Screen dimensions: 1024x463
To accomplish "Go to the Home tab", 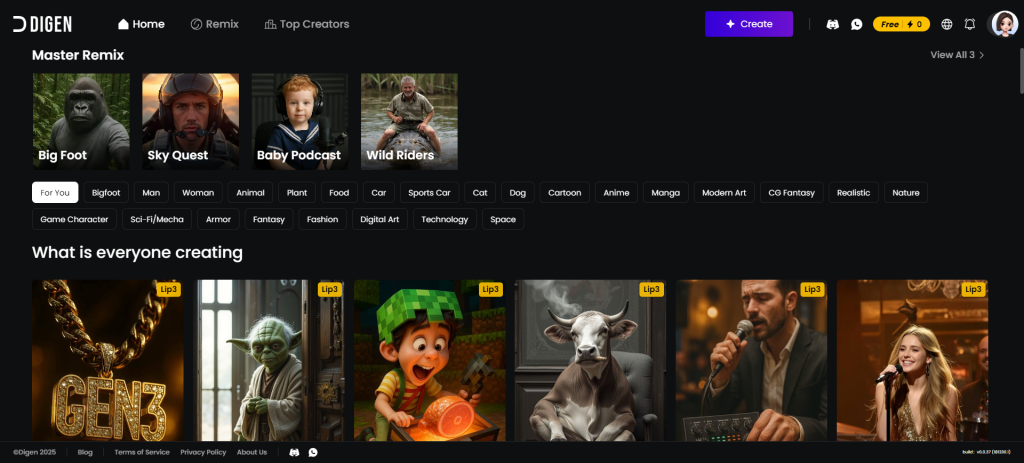I will (141, 24).
